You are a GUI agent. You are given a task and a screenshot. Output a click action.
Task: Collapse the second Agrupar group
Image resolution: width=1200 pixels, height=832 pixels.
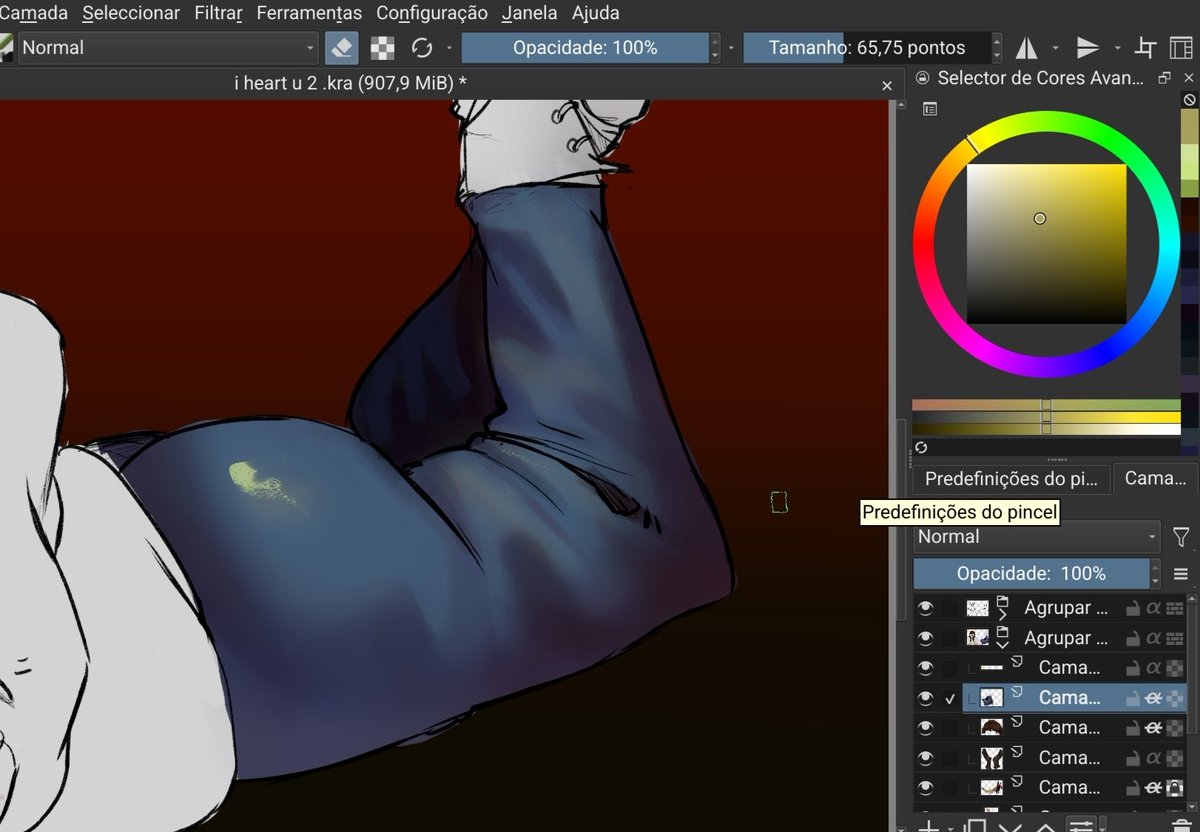pyautogui.click(x=1005, y=645)
